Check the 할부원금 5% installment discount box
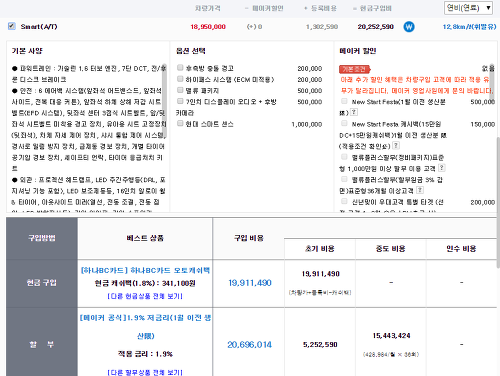Screen dimensions: 500x376 (x=344, y=179)
